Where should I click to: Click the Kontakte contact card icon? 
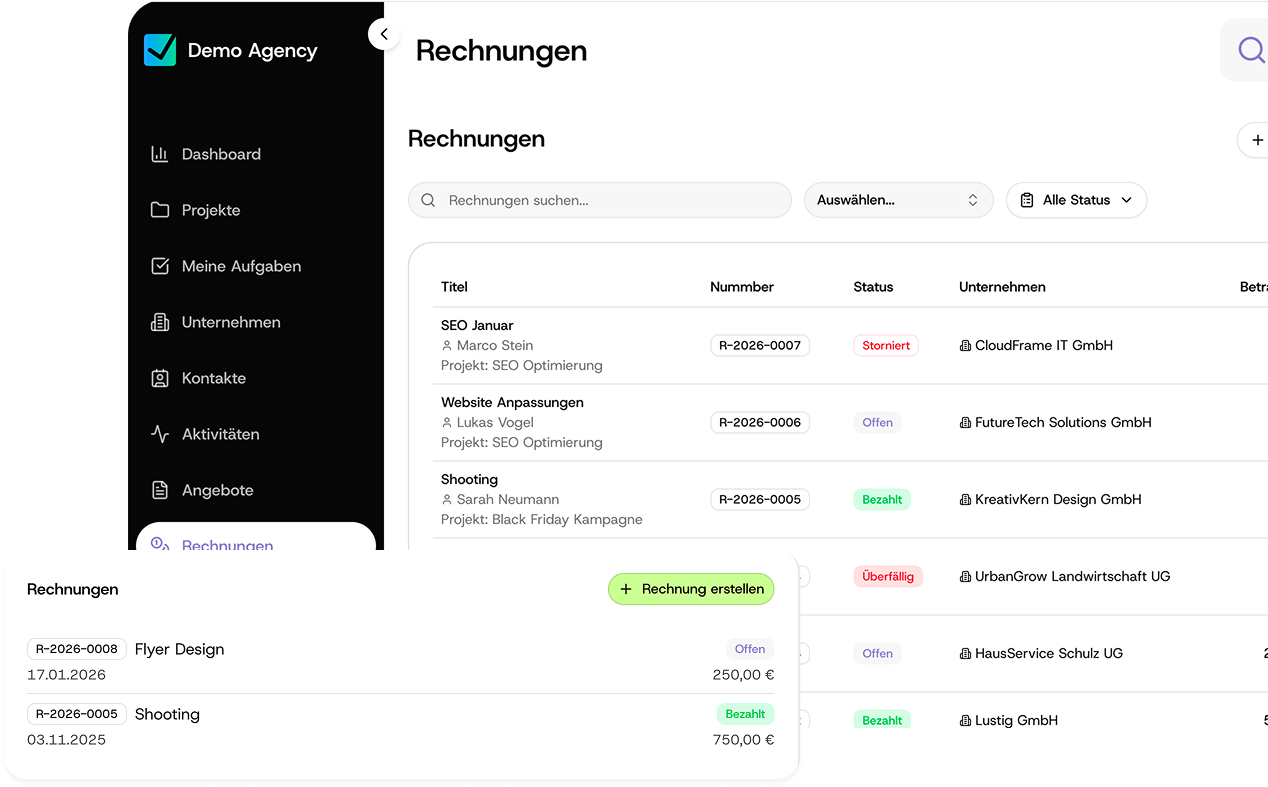coord(160,378)
